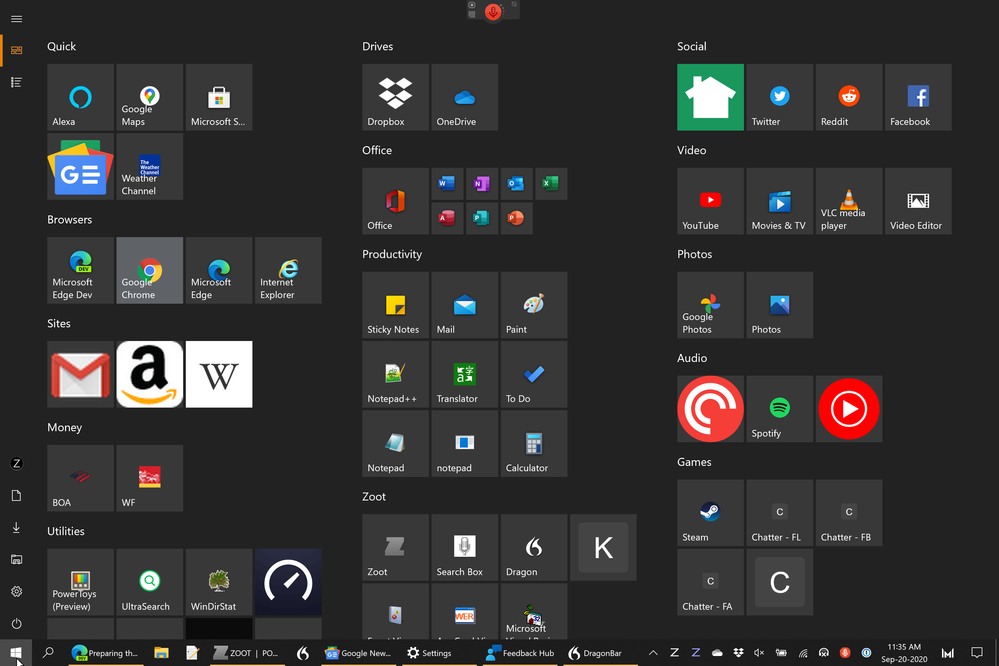999x666 pixels.
Task: Open Action Center notifications
Action: coord(977,653)
